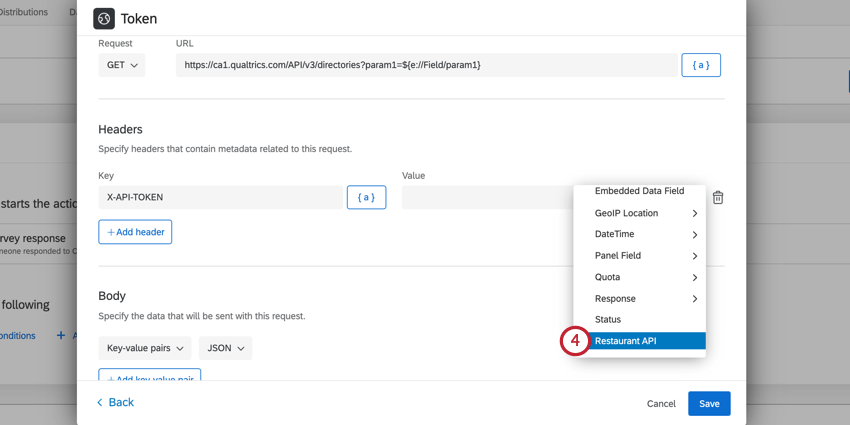Screen dimensions: 850x425
Task: Save the Token configuration
Action: point(709,403)
